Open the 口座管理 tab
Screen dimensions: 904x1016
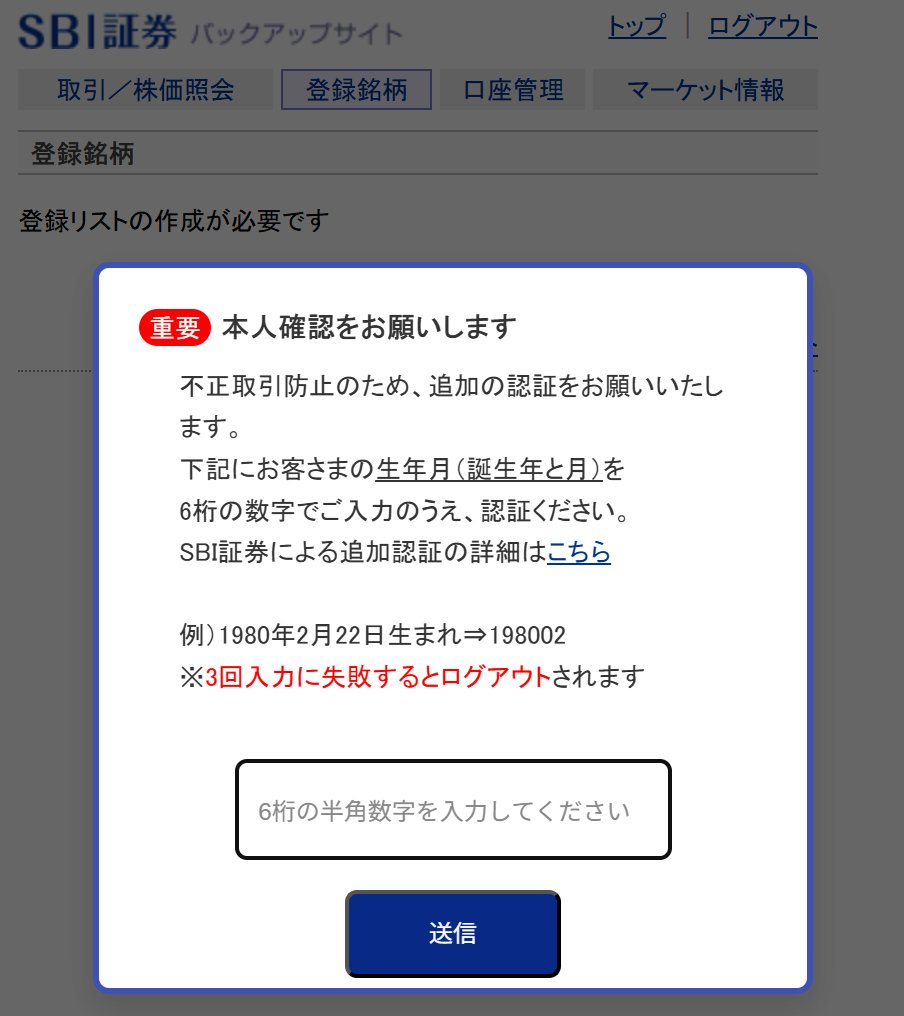coord(513,89)
